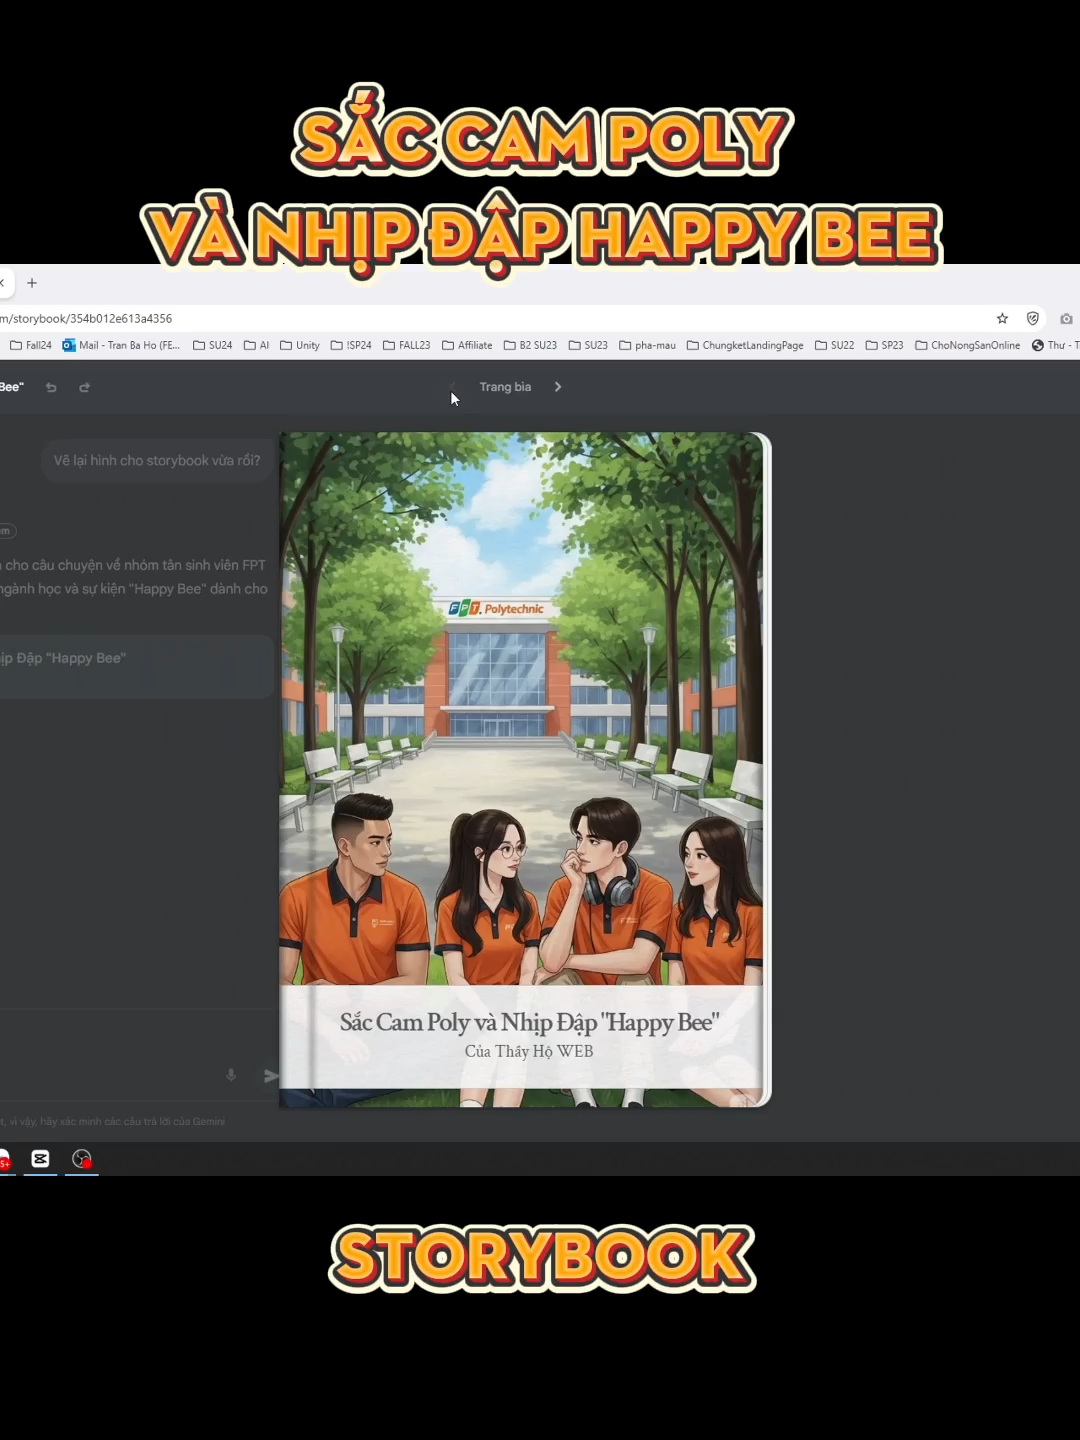Open a new tab with the plus button
Screen dimensions: 1080x1440
point(31,283)
